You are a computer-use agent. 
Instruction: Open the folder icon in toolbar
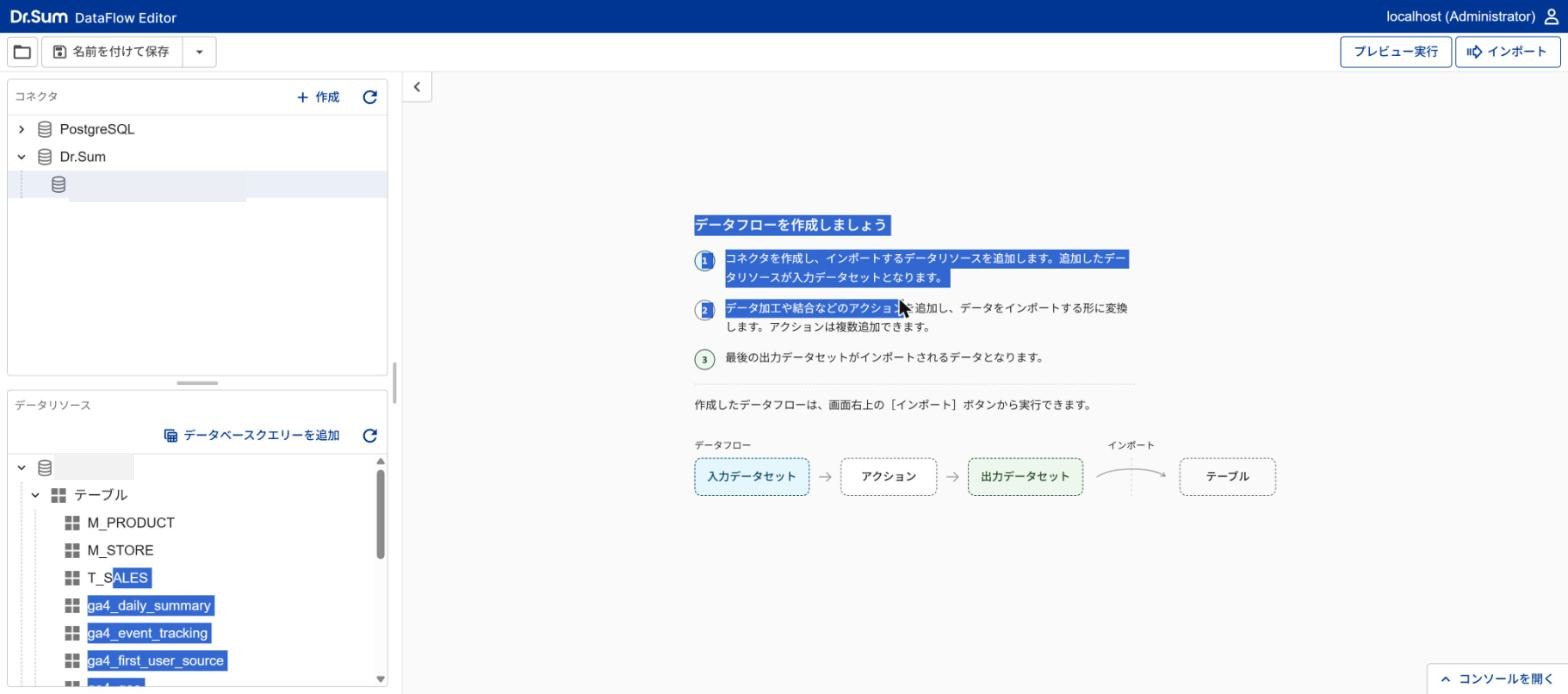coord(22,52)
